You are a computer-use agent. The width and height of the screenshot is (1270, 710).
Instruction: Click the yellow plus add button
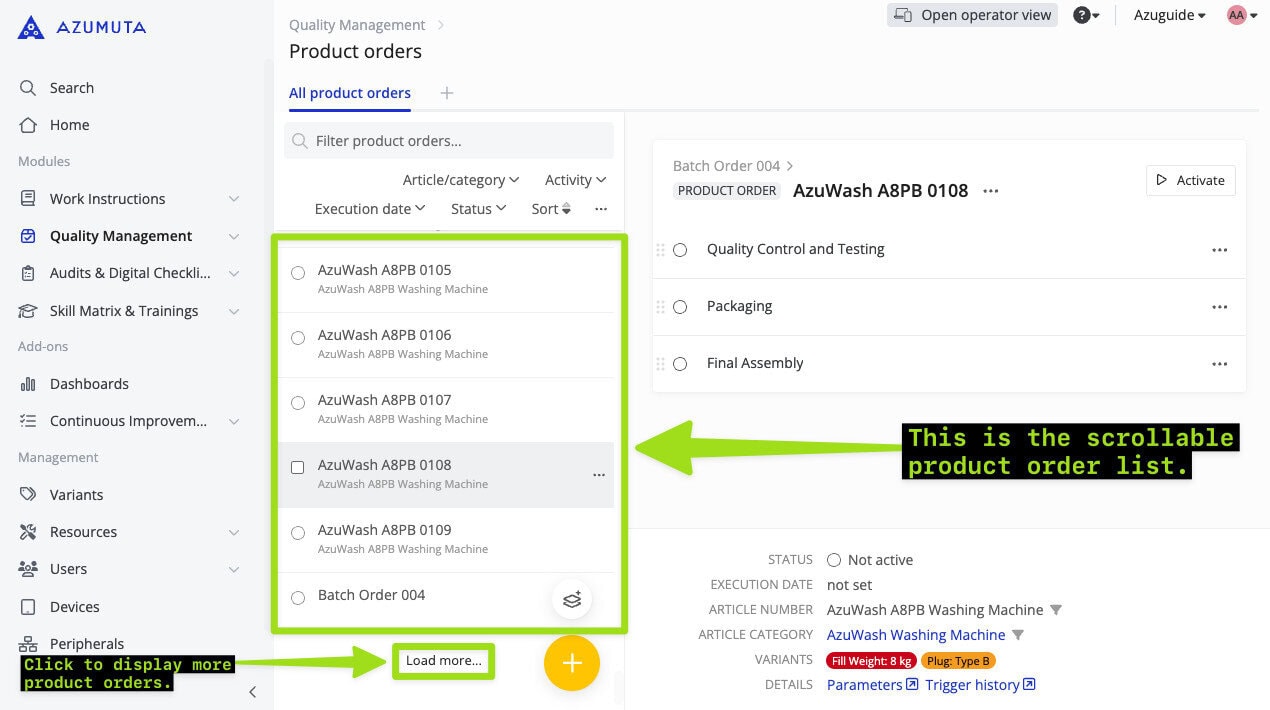click(x=571, y=663)
